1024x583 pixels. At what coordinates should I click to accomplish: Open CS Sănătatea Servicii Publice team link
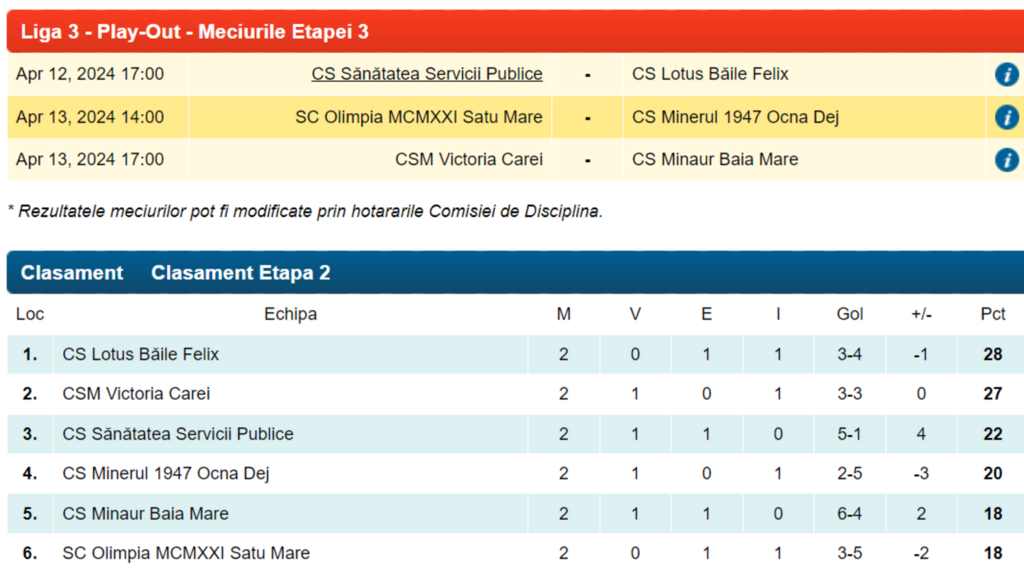pyautogui.click(x=427, y=74)
